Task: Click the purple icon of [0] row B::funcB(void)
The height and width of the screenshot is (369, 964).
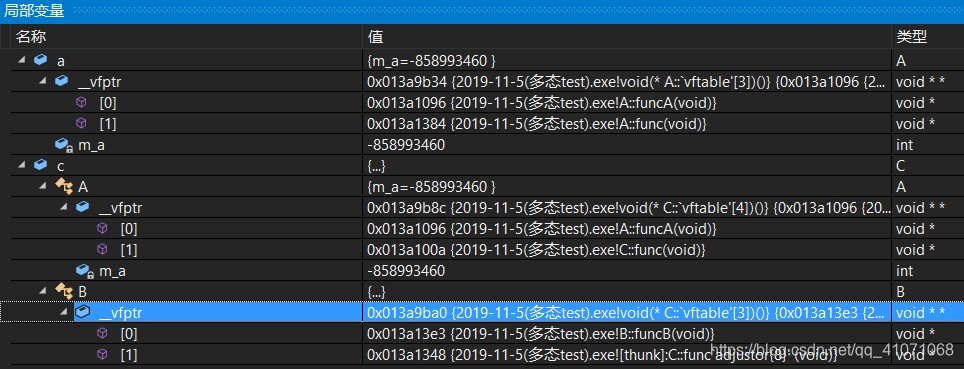Action: [x=102, y=333]
